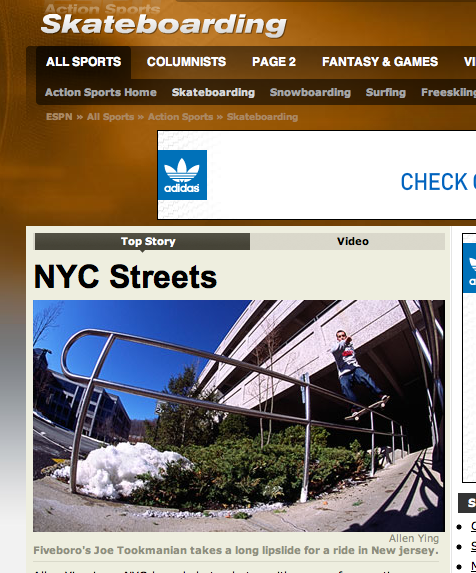Open the Surfing section
This screenshot has height=573, width=476.
(x=386, y=92)
